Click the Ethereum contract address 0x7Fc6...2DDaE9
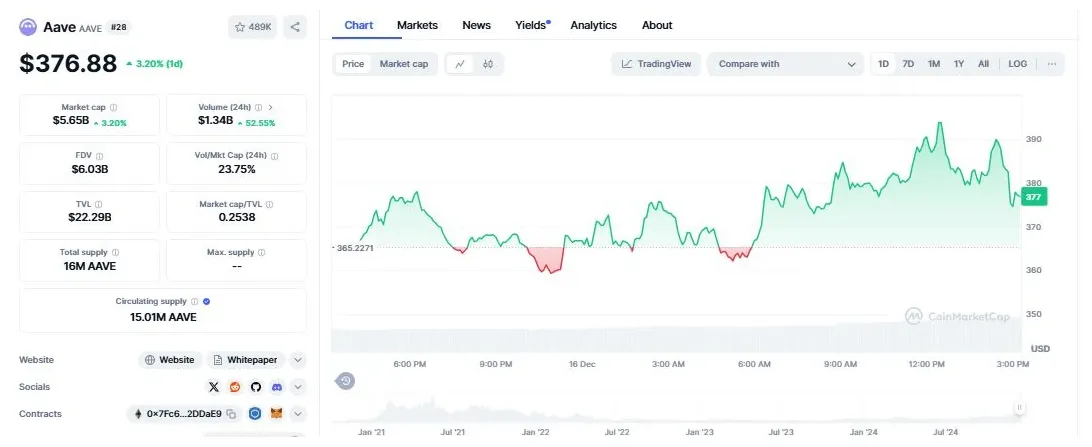Screen dimensions: 1092x447 [x=184, y=414]
